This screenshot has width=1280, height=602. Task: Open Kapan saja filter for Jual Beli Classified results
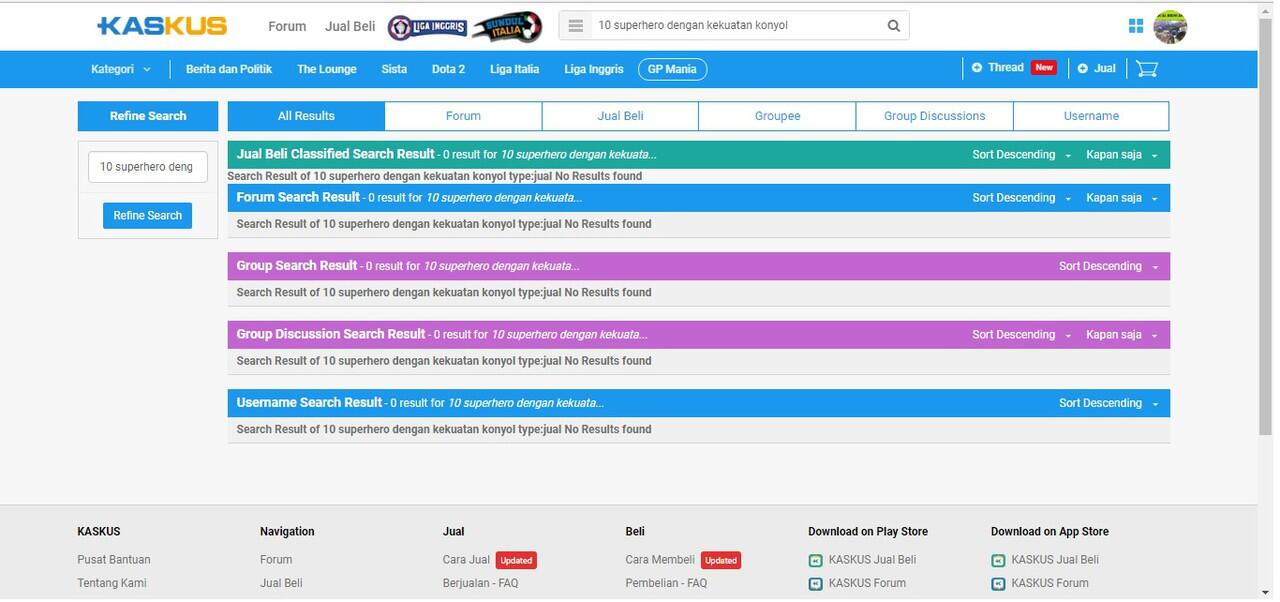coord(1122,155)
